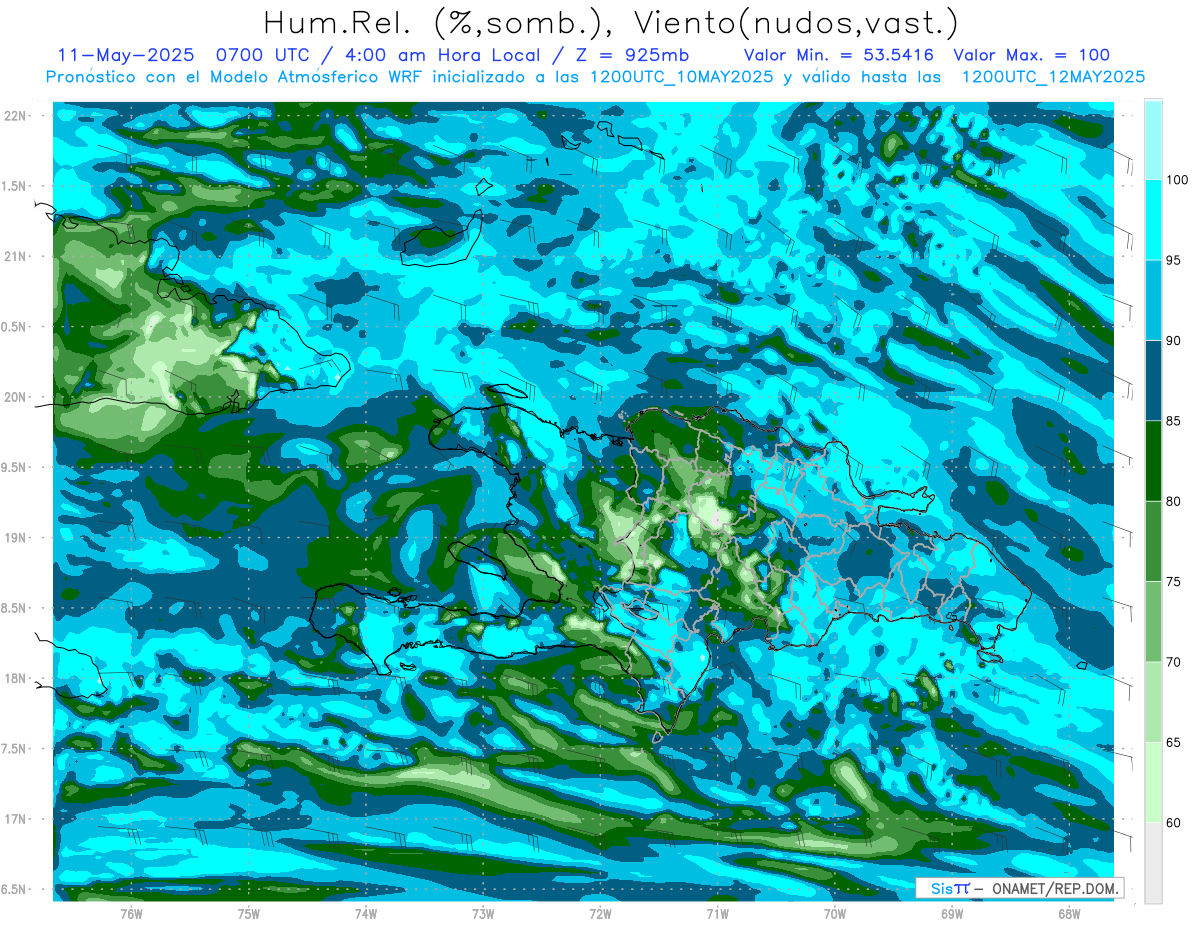Pick the dark green 80–85 colorbar segment
1200x927 pixels.
click(1153, 461)
